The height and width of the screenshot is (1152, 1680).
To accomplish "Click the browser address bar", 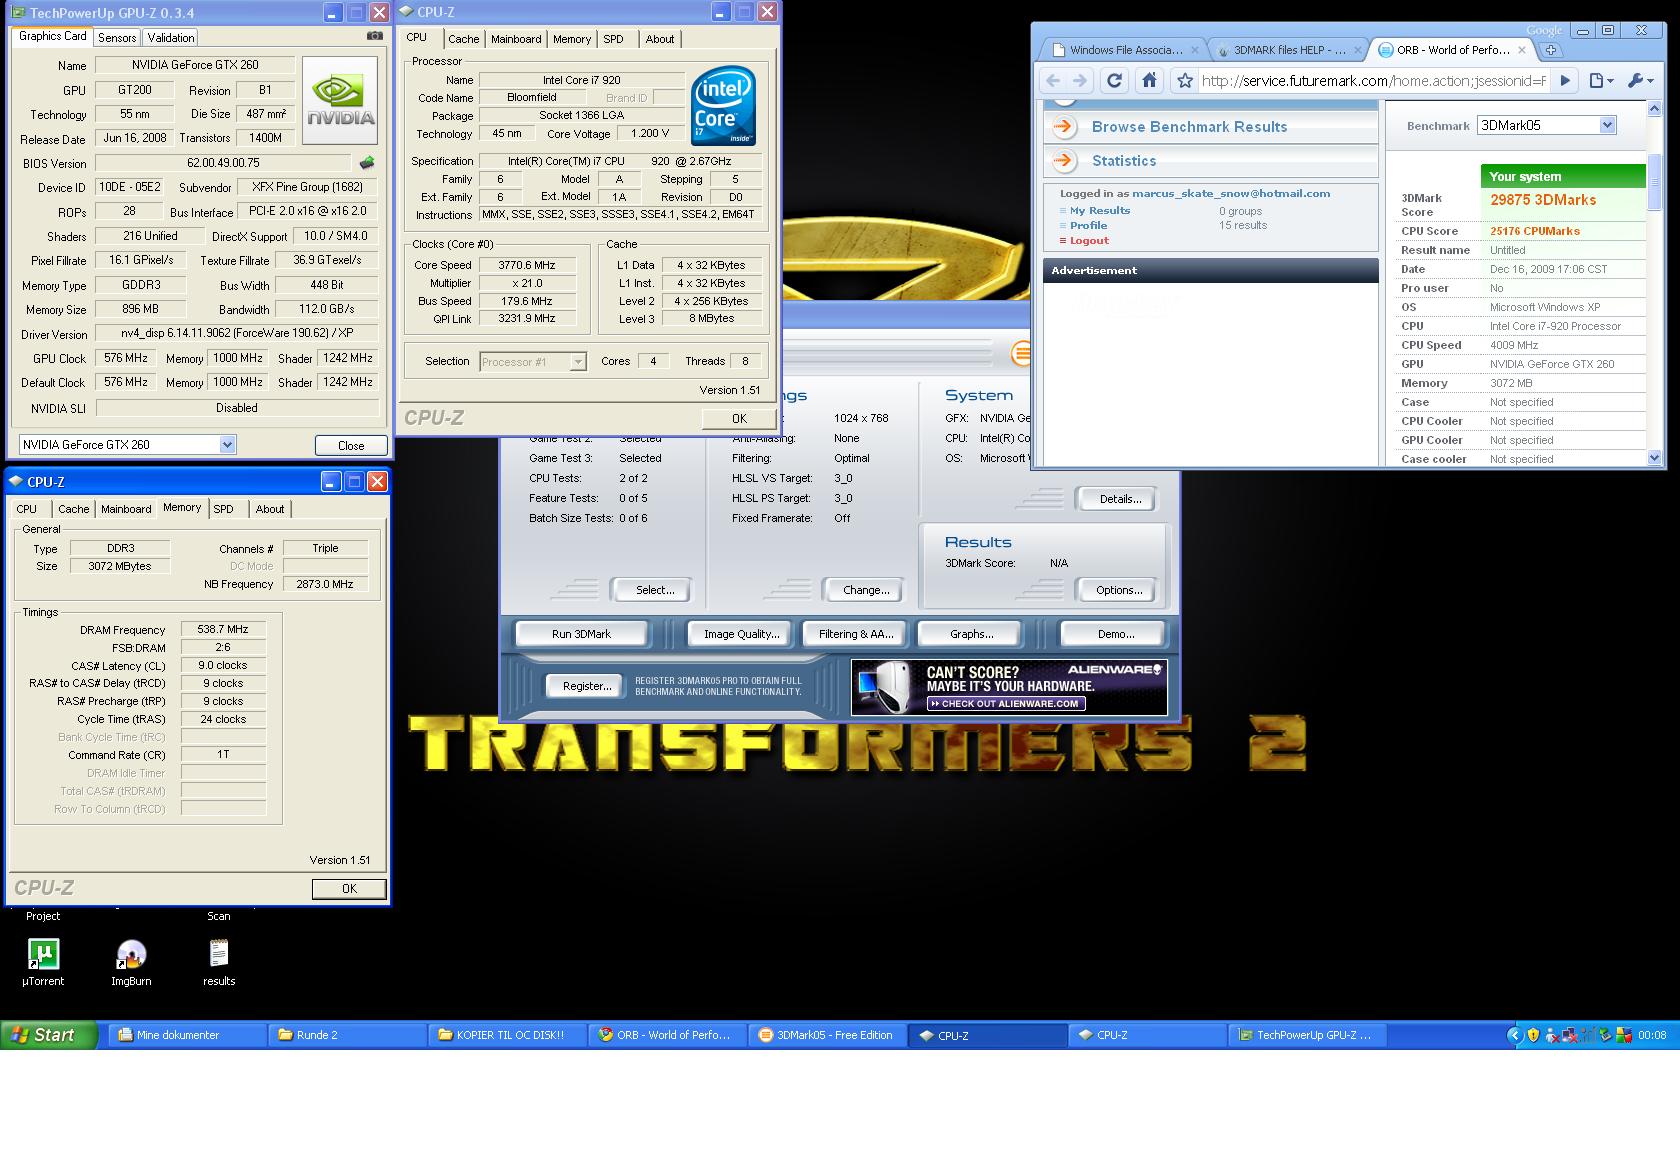I will (1372, 81).
